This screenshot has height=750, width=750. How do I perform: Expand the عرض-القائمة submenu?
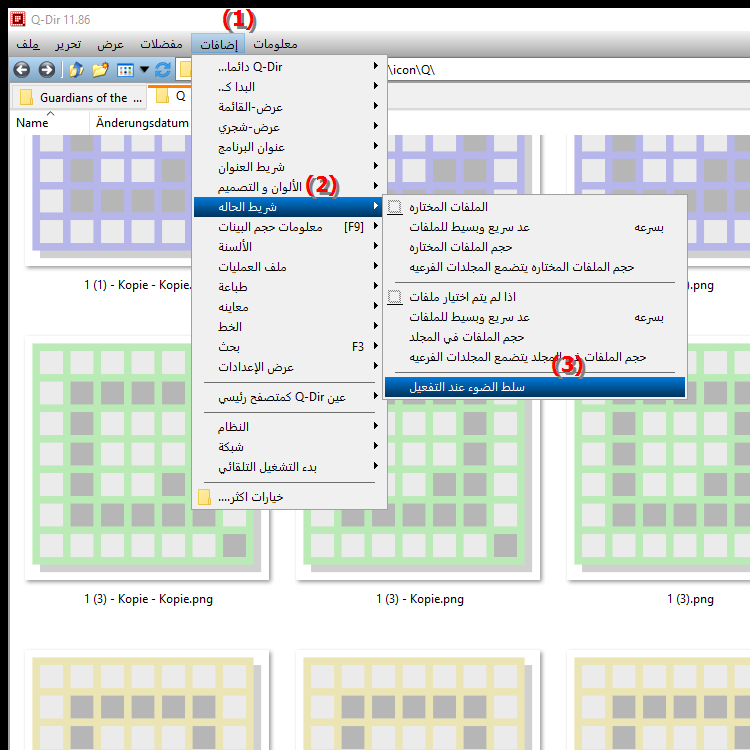point(289,107)
